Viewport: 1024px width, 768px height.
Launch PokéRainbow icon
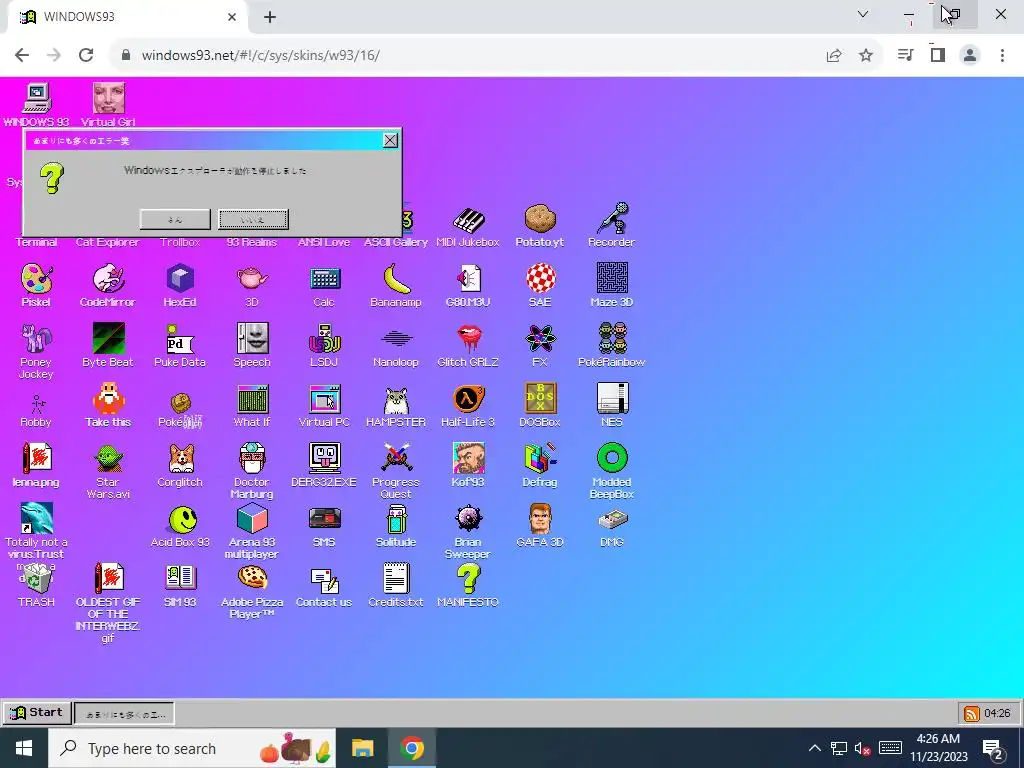612,339
